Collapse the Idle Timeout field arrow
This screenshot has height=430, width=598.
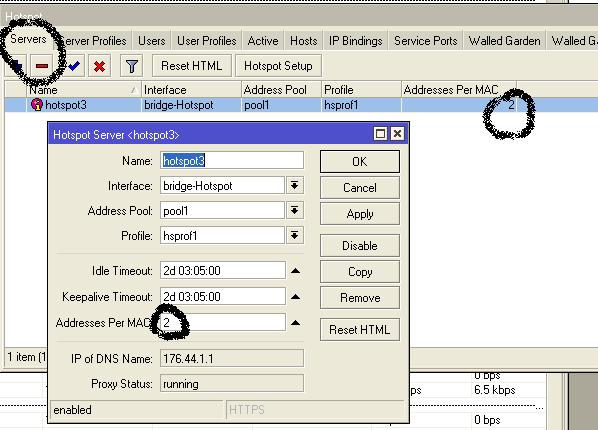point(295,271)
